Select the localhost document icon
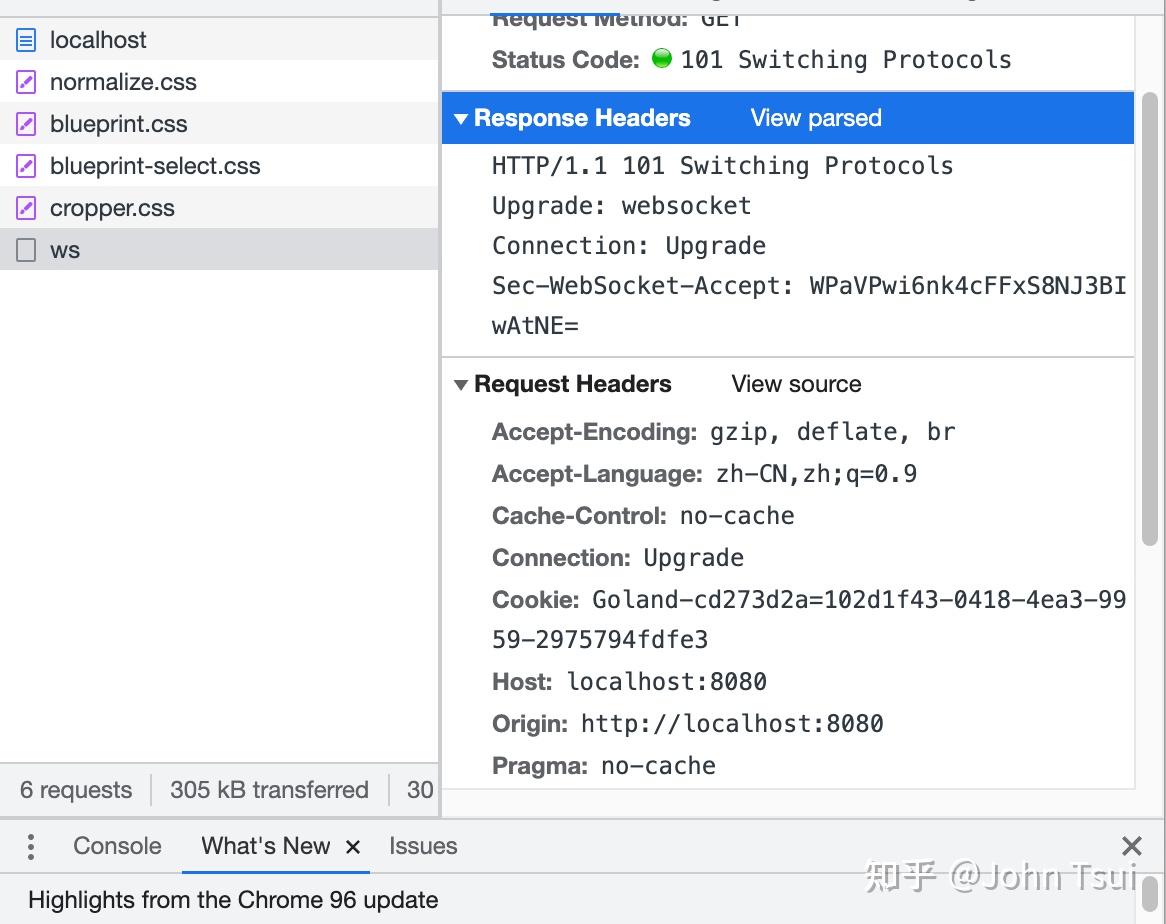The image size is (1166, 924). pyautogui.click(x=24, y=40)
